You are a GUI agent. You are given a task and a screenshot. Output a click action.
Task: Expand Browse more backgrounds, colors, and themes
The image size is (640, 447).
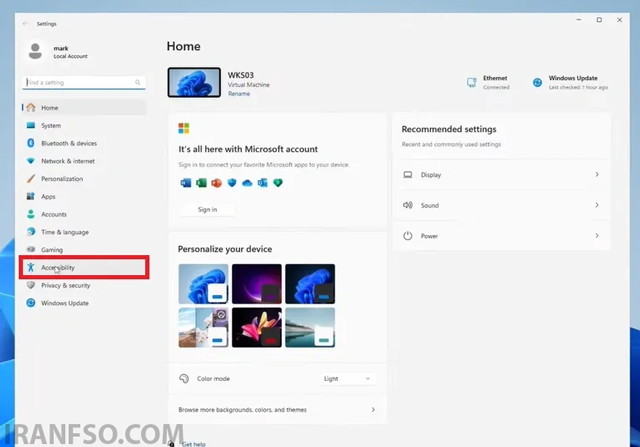[x=278, y=410]
